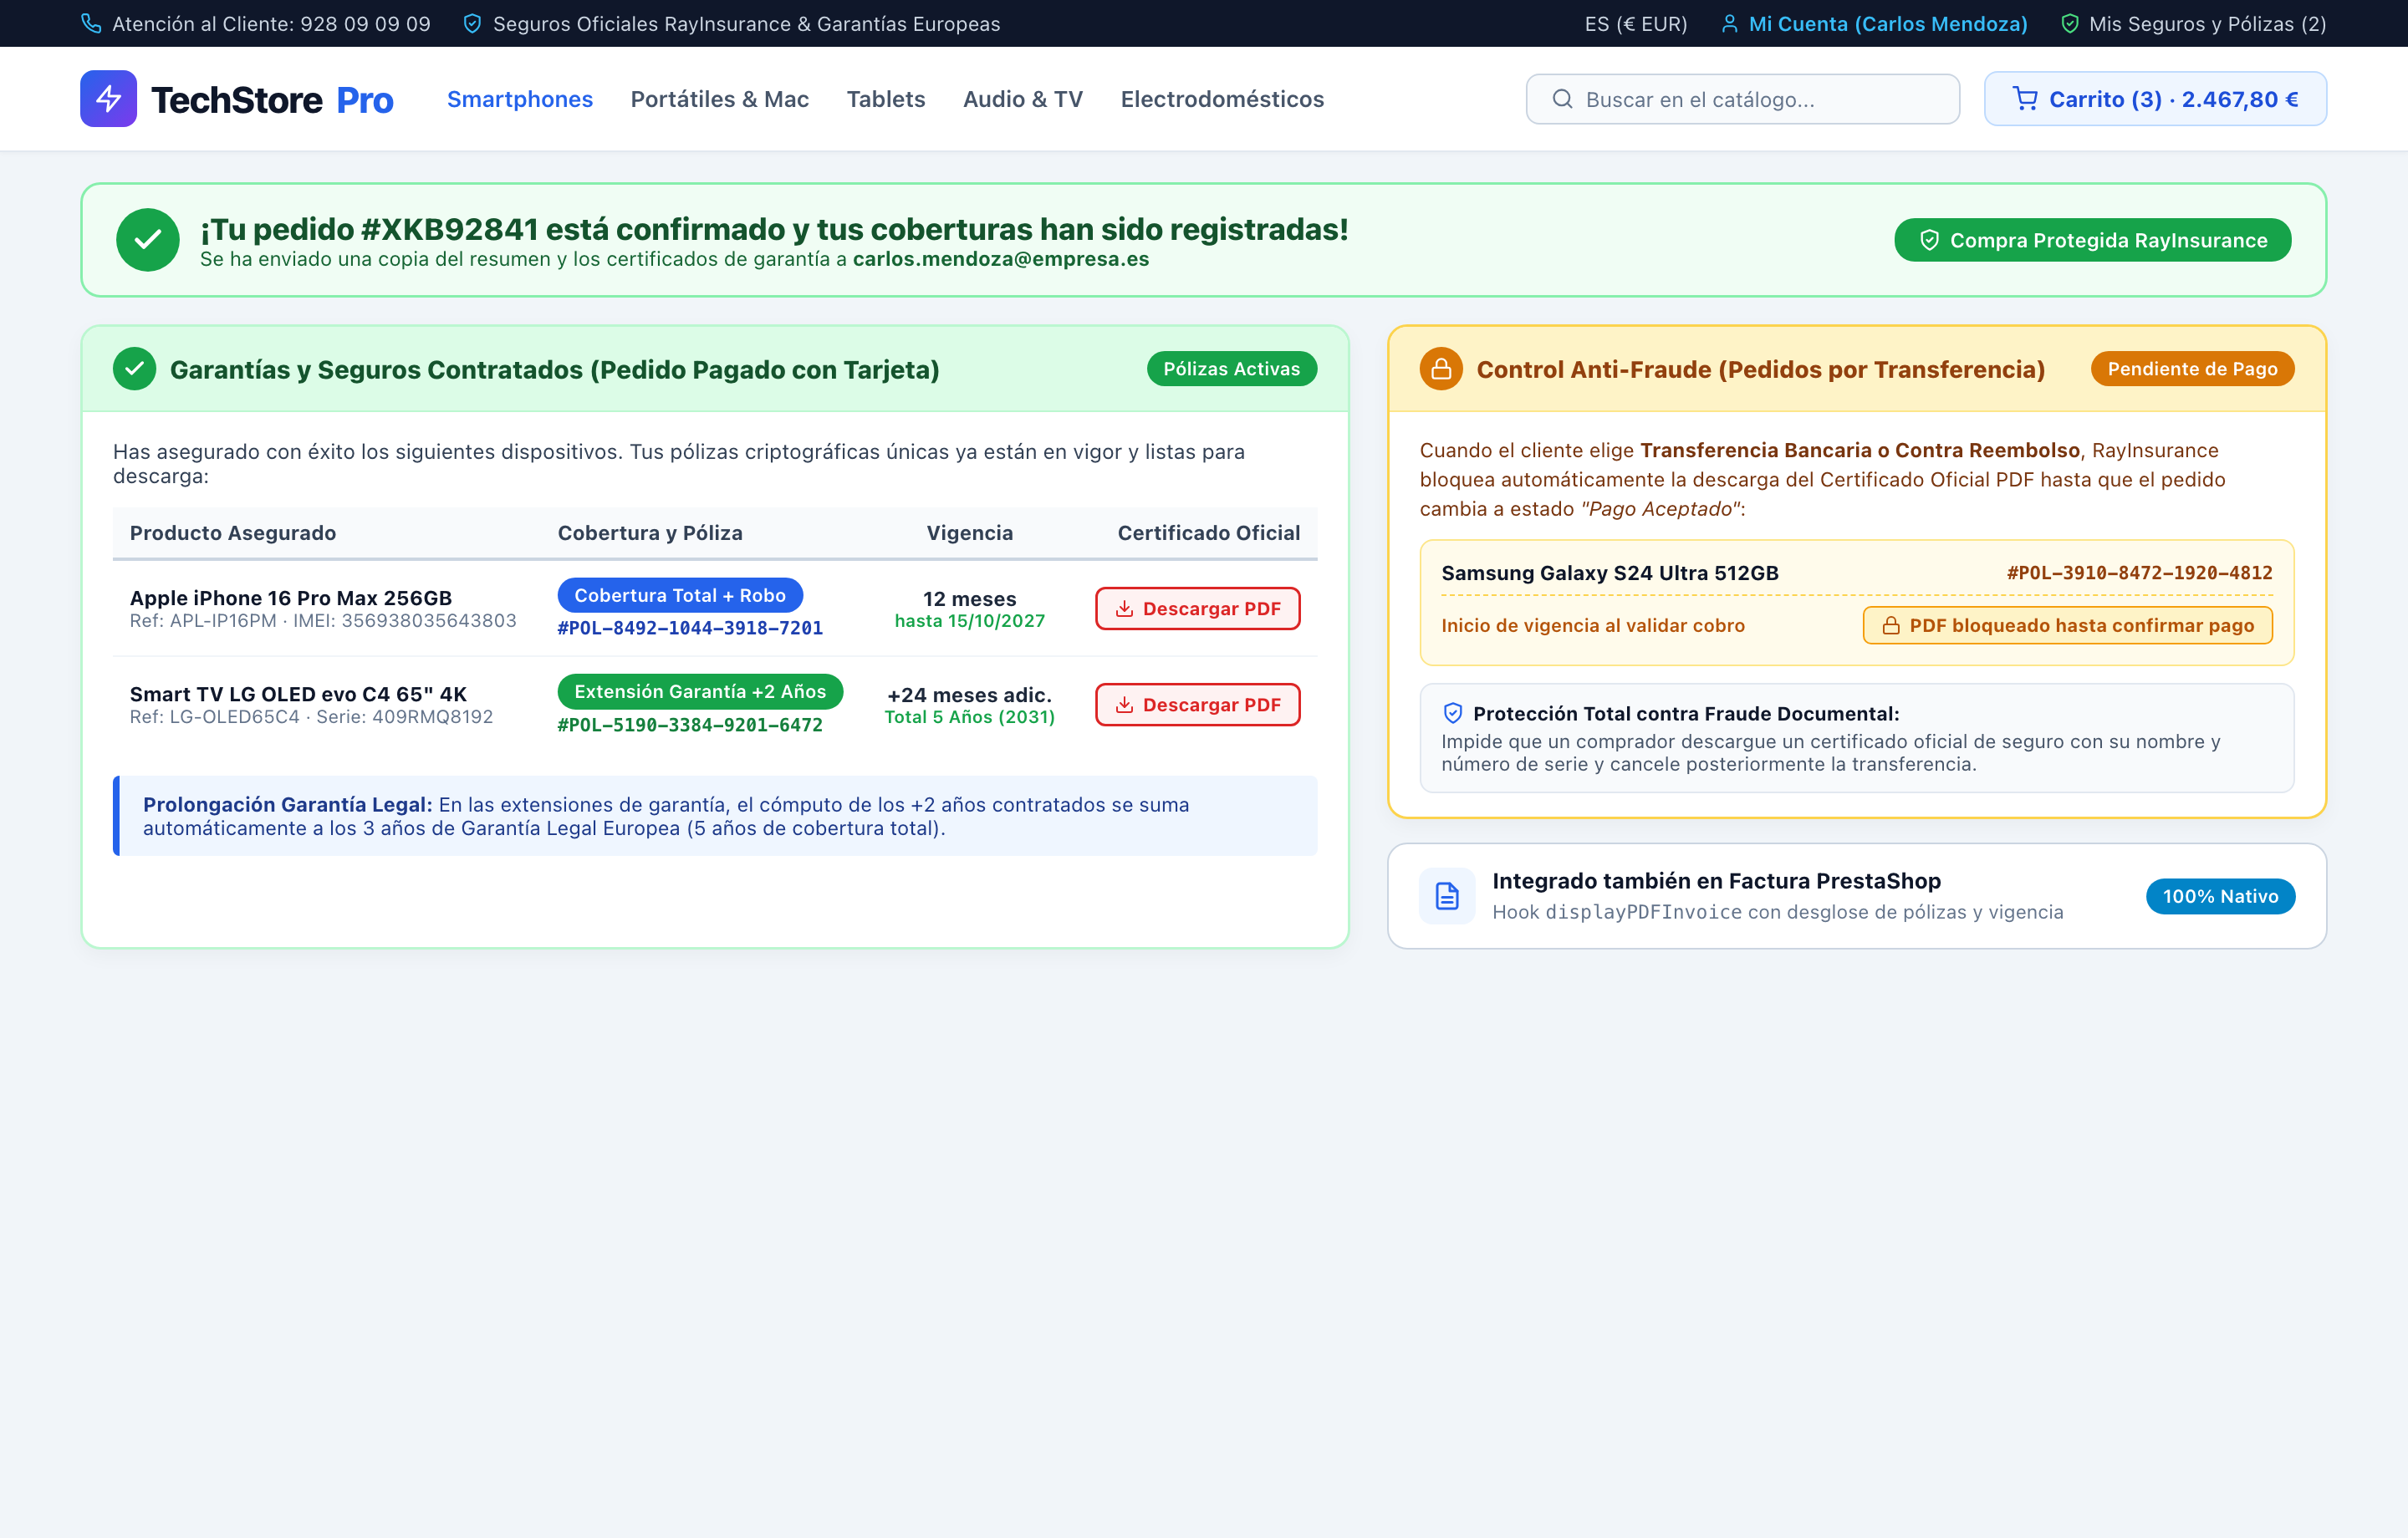Click the download icon in the iPhone row PDF button
The width and height of the screenshot is (2408, 1538).
tap(1124, 608)
